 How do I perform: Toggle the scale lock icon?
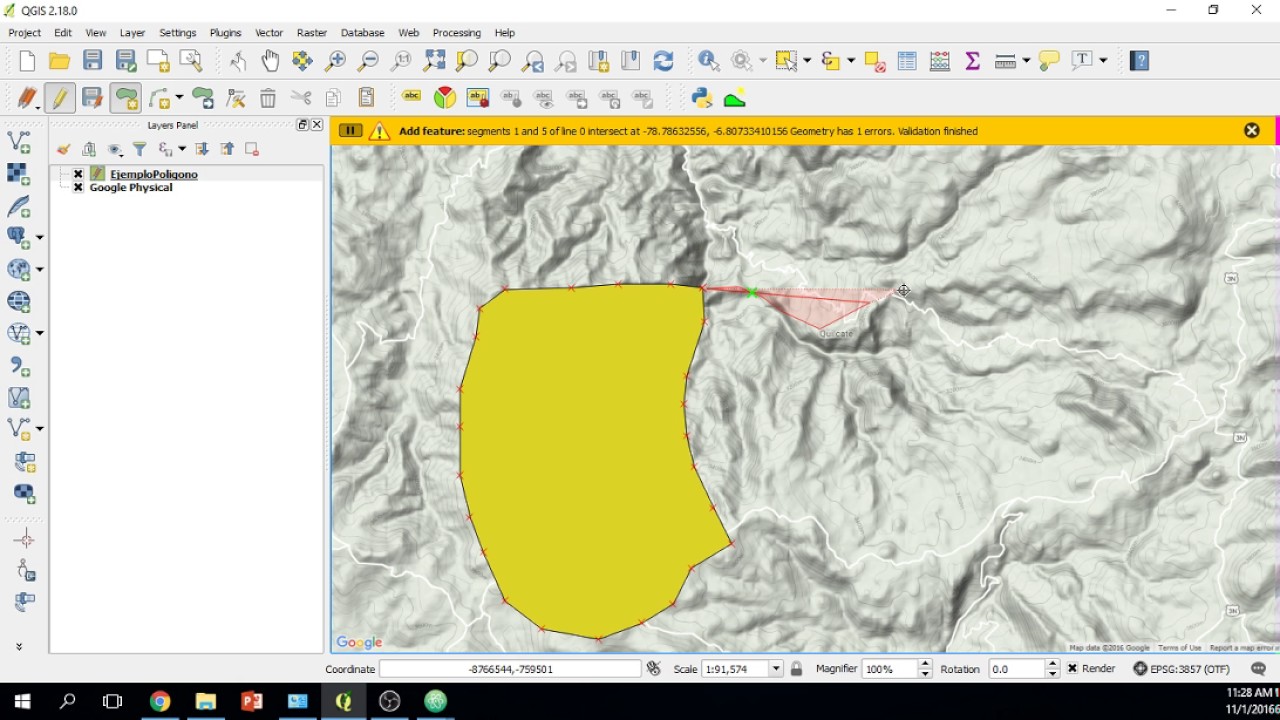pyautogui.click(x=796, y=669)
